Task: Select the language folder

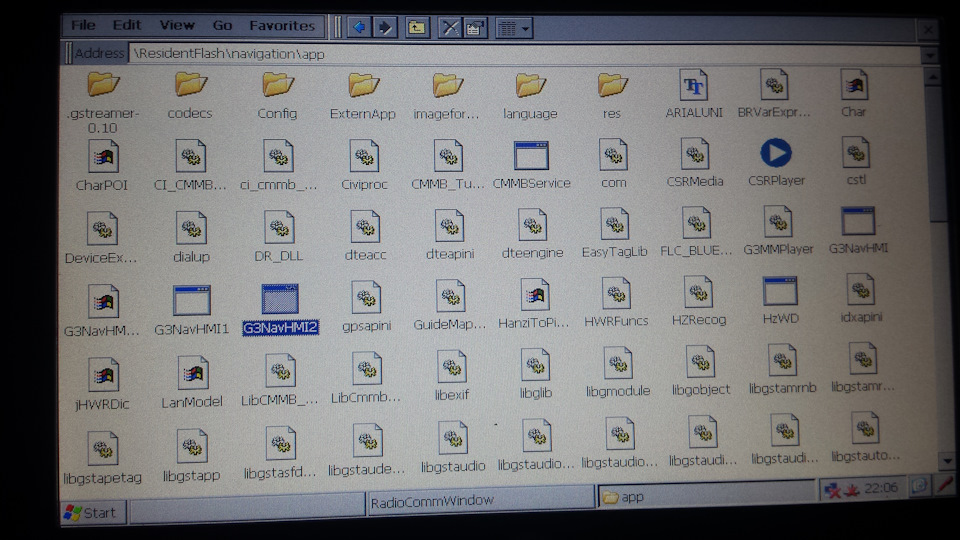Action: point(530,97)
